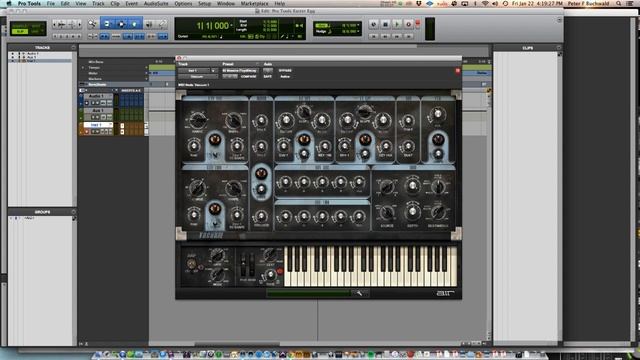Click the red plug-in target button
This screenshot has height=360, width=640.
pos(458,71)
